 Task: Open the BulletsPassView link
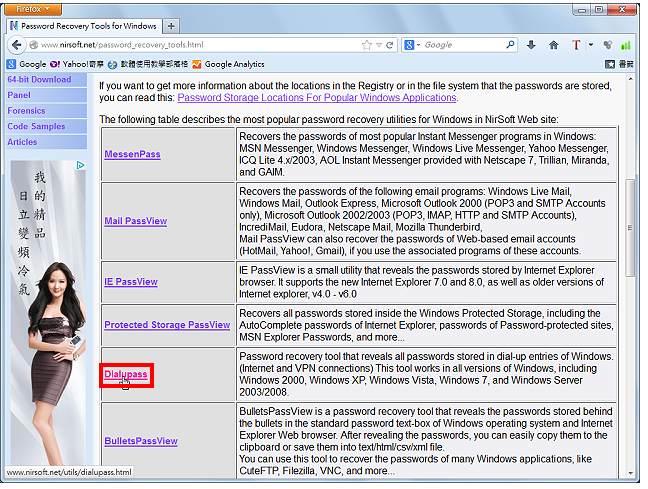coord(141,441)
